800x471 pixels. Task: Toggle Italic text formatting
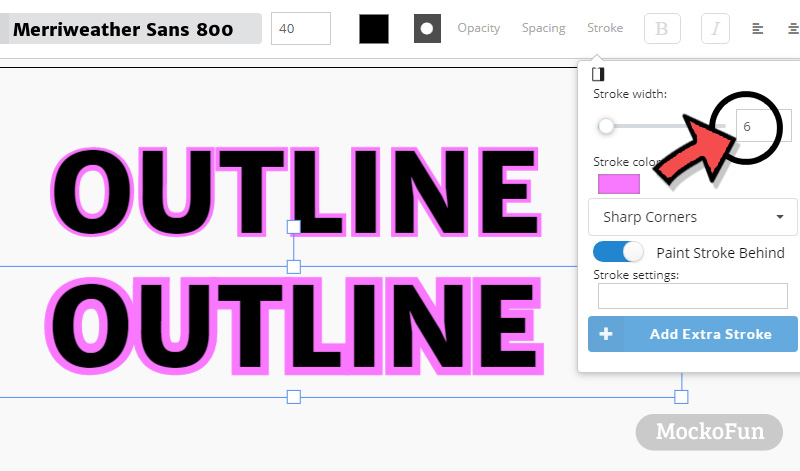[715, 29]
